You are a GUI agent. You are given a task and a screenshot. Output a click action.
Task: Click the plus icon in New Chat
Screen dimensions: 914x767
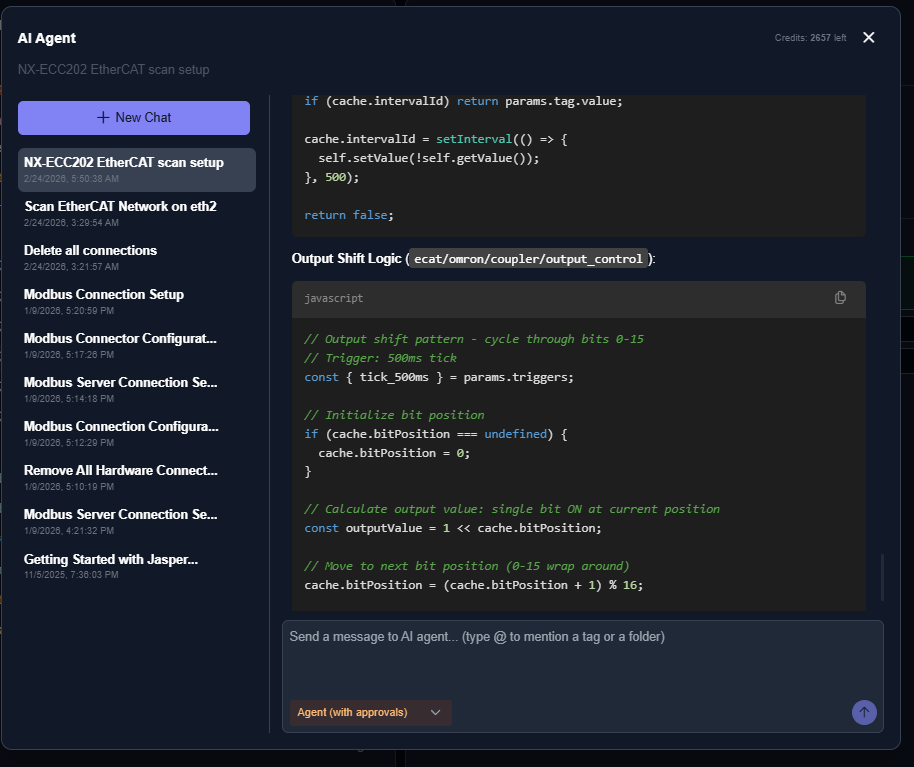(x=103, y=118)
